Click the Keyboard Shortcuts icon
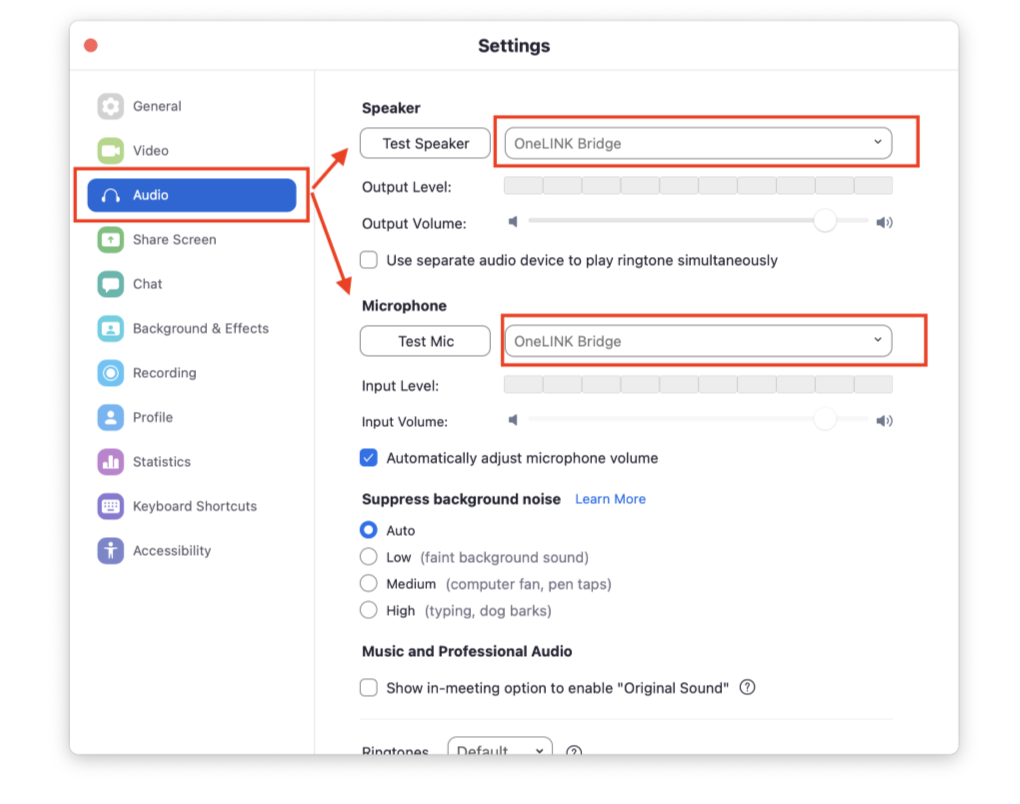The height and width of the screenshot is (804, 1020). [x=111, y=506]
